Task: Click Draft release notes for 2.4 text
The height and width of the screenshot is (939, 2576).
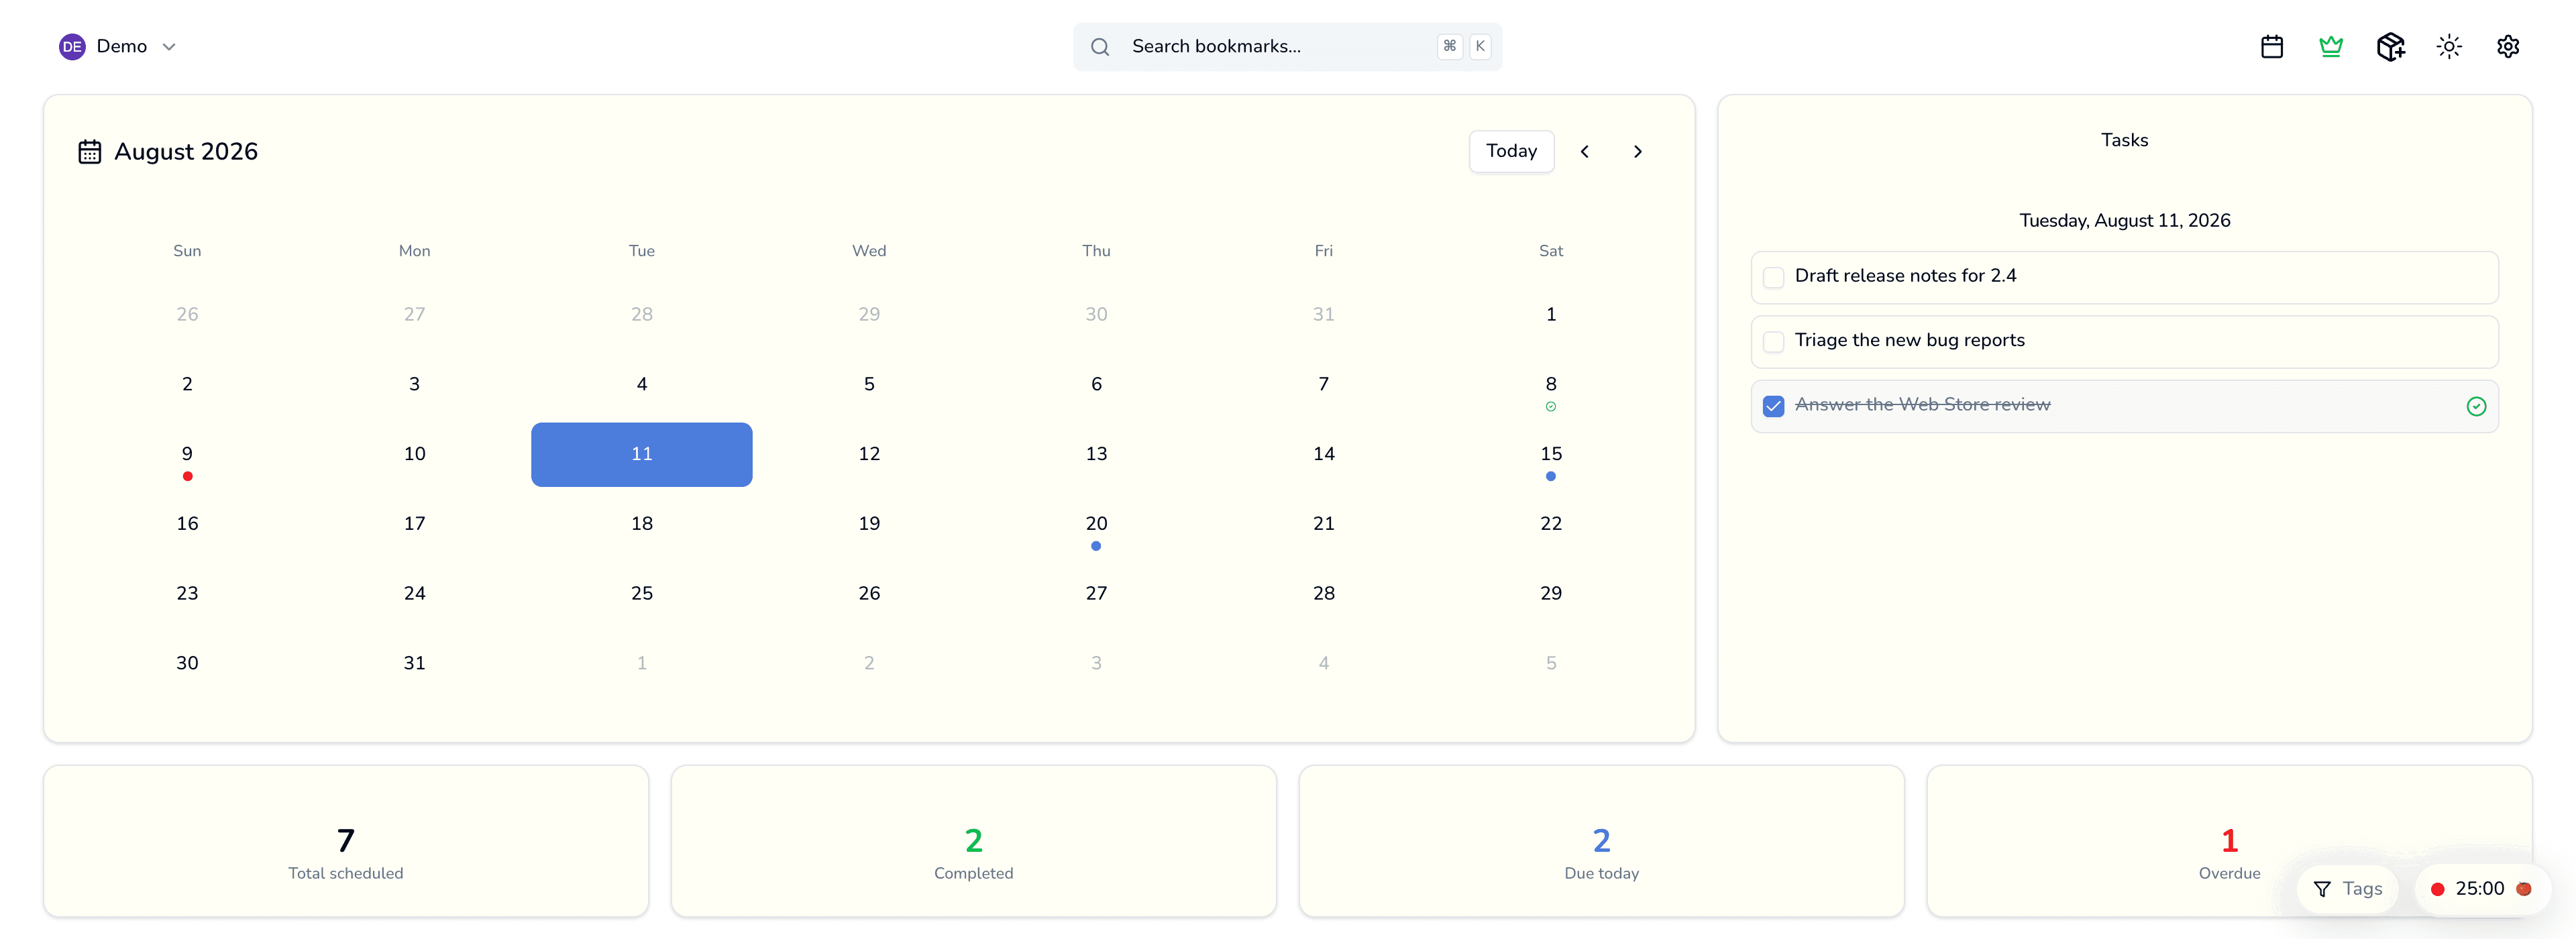Action: click(1905, 276)
